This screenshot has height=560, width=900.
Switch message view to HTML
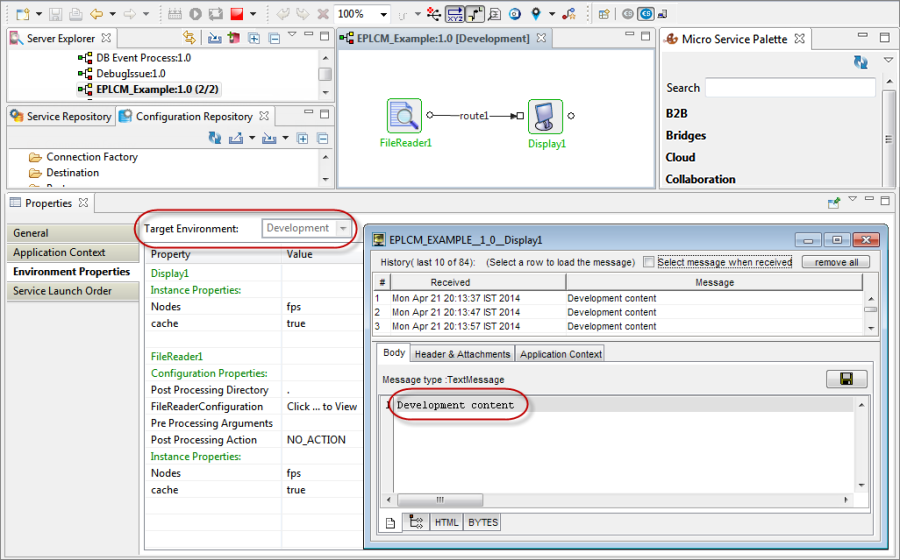tap(446, 523)
